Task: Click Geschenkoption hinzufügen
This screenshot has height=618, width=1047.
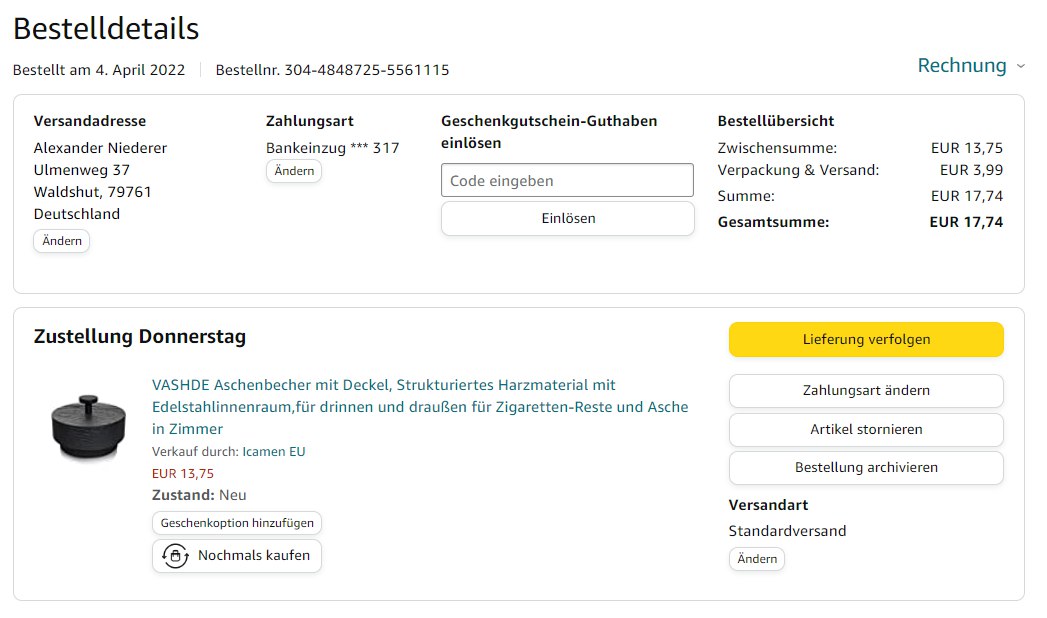Action: click(238, 523)
